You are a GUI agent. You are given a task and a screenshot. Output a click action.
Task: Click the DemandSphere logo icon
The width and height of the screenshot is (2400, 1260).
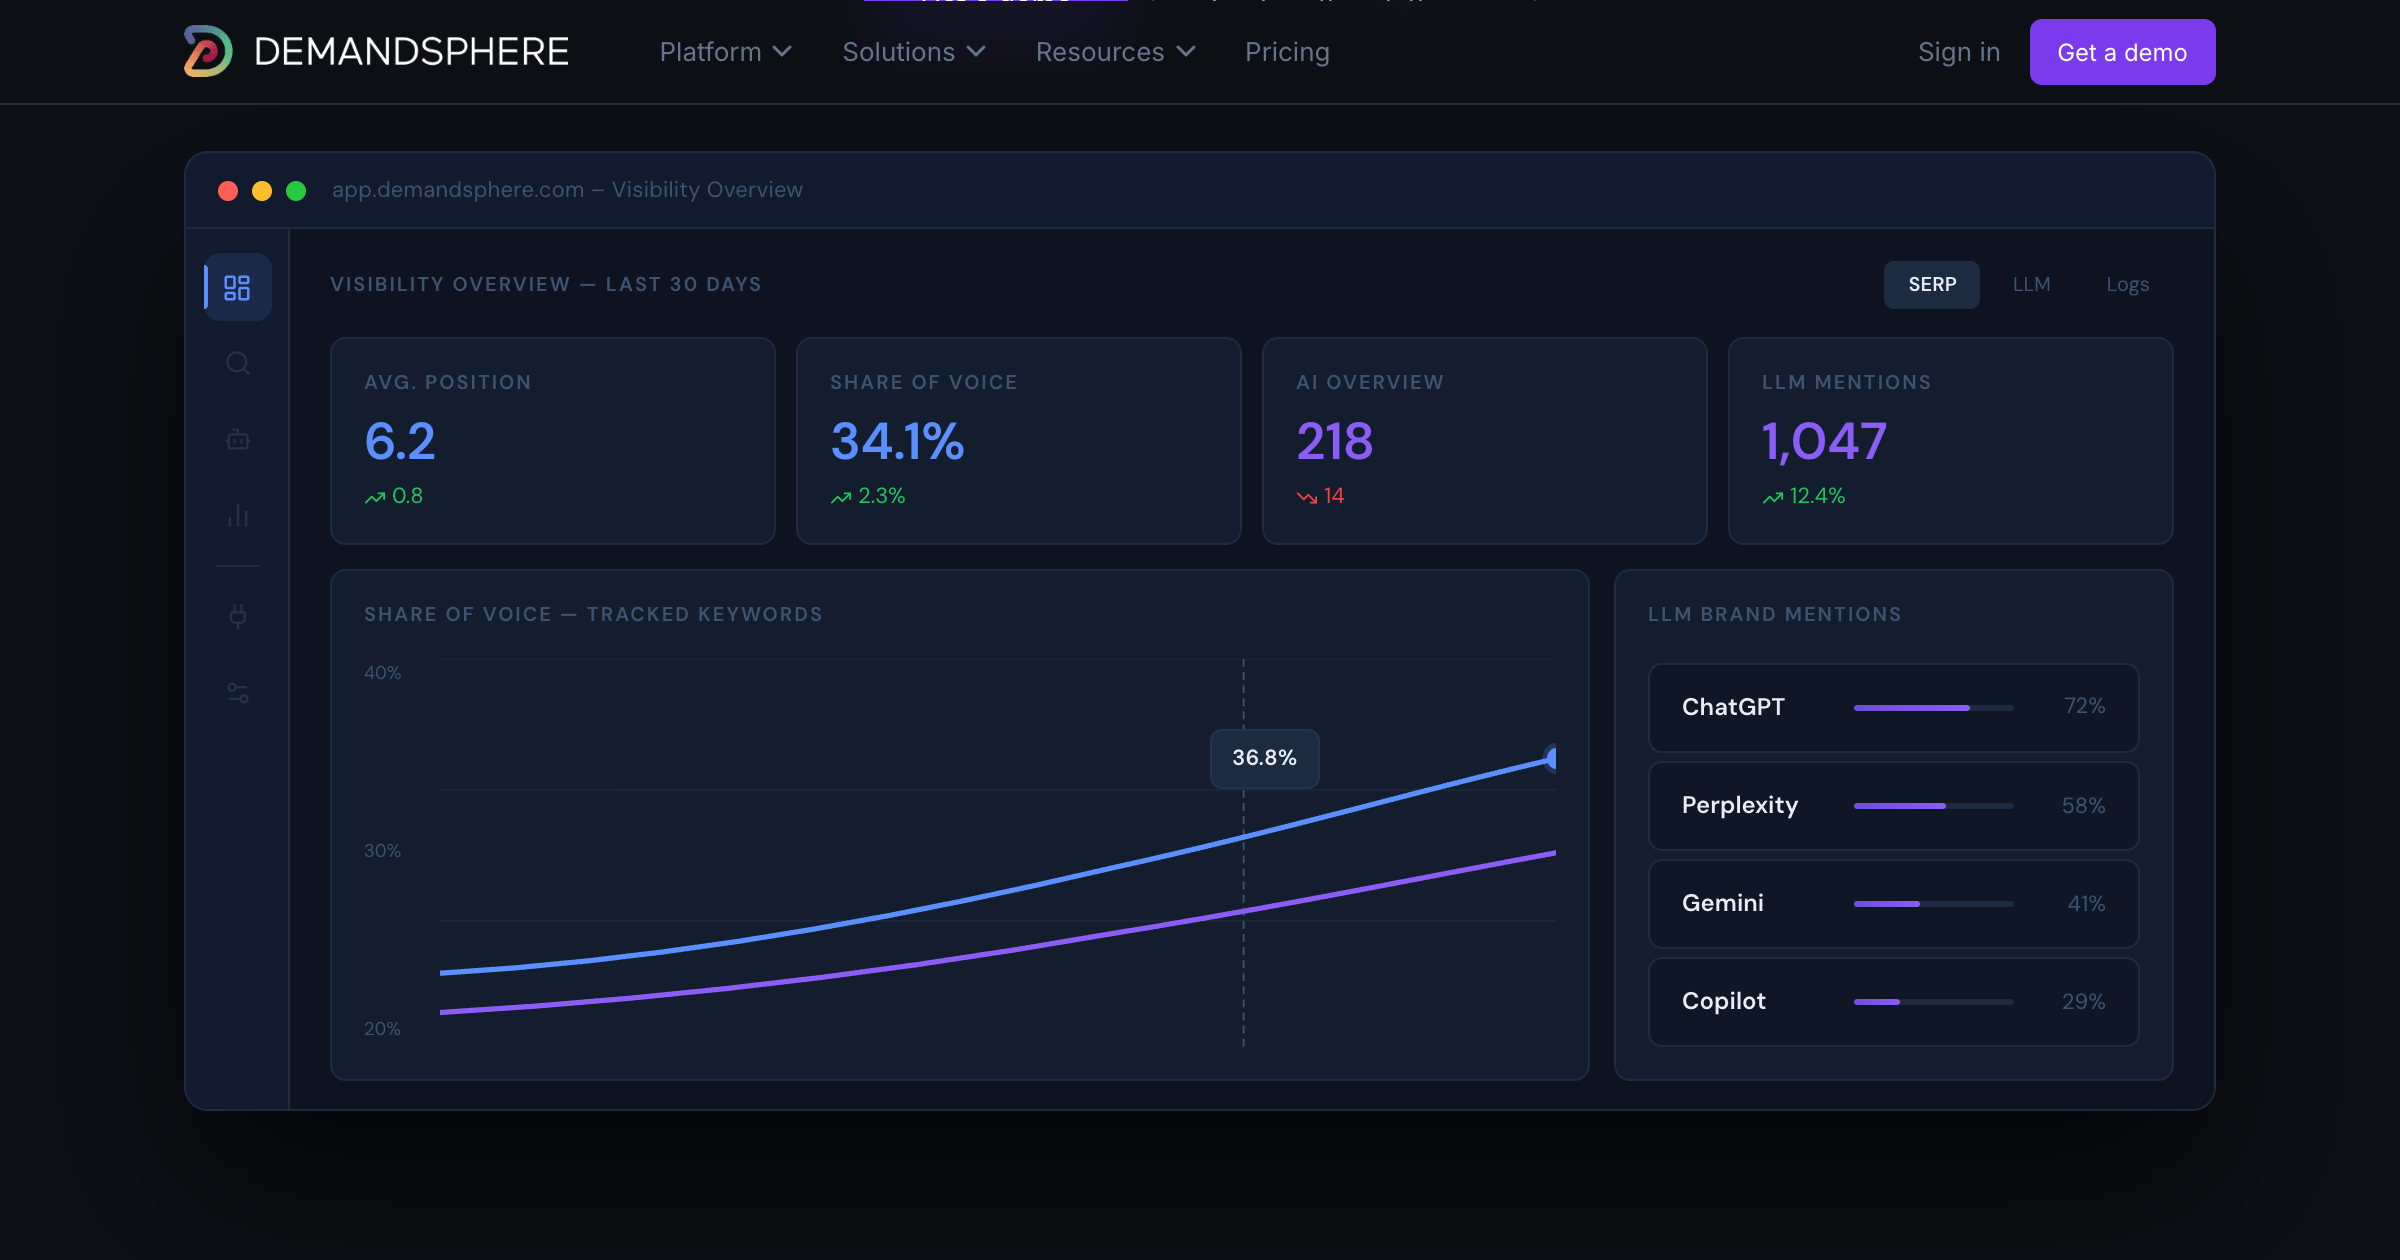click(x=208, y=51)
